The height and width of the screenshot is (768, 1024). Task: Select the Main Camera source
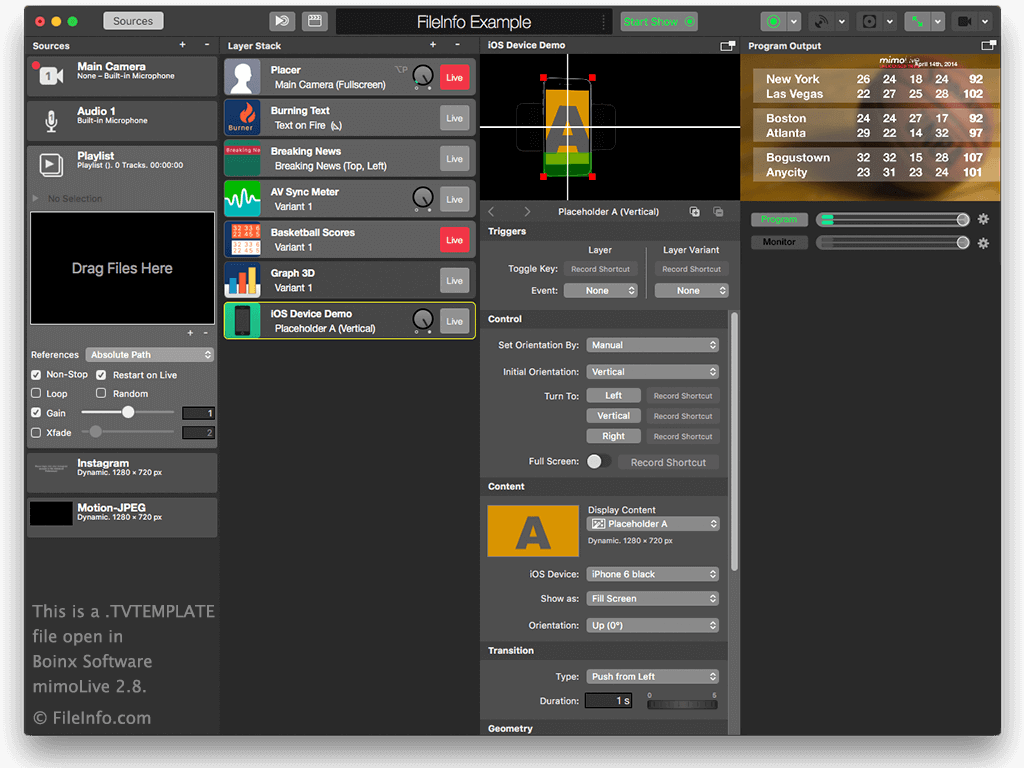pyautogui.click(x=122, y=76)
